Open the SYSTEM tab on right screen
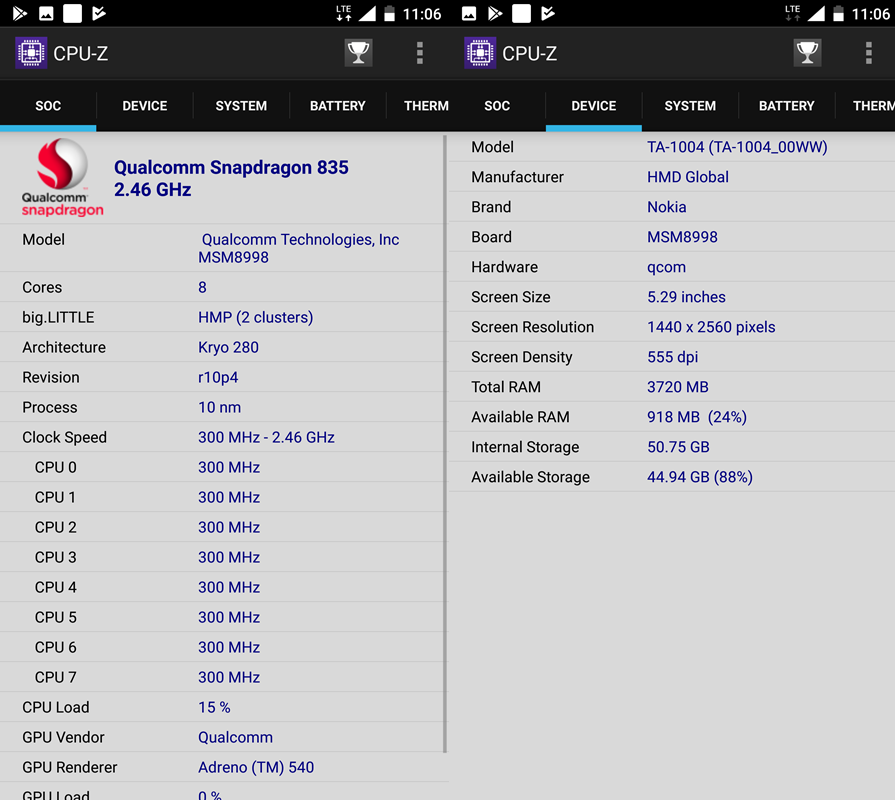Image resolution: width=895 pixels, height=800 pixels. click(x=690, y=106)
